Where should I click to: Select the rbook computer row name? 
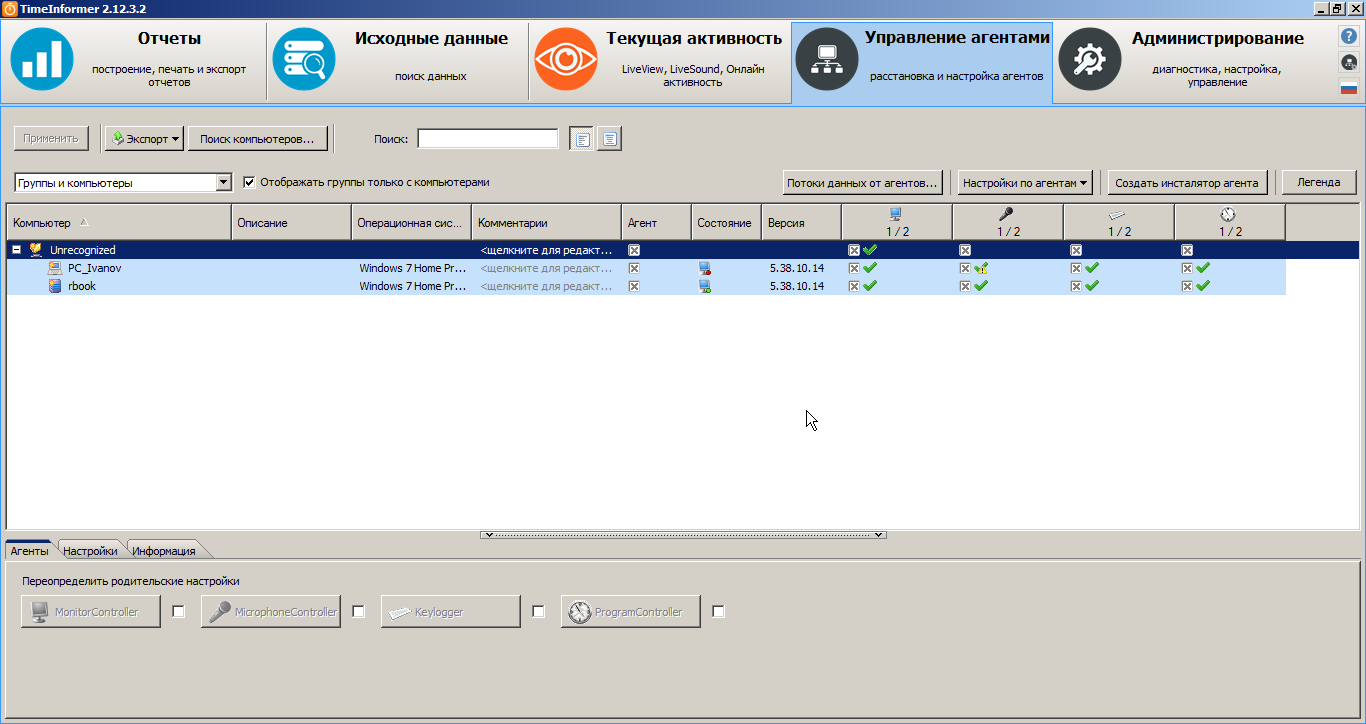point(82,286)
